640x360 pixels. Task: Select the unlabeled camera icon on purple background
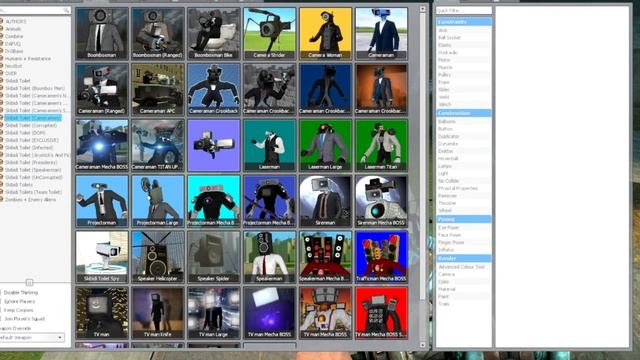(x=213, y=145)
